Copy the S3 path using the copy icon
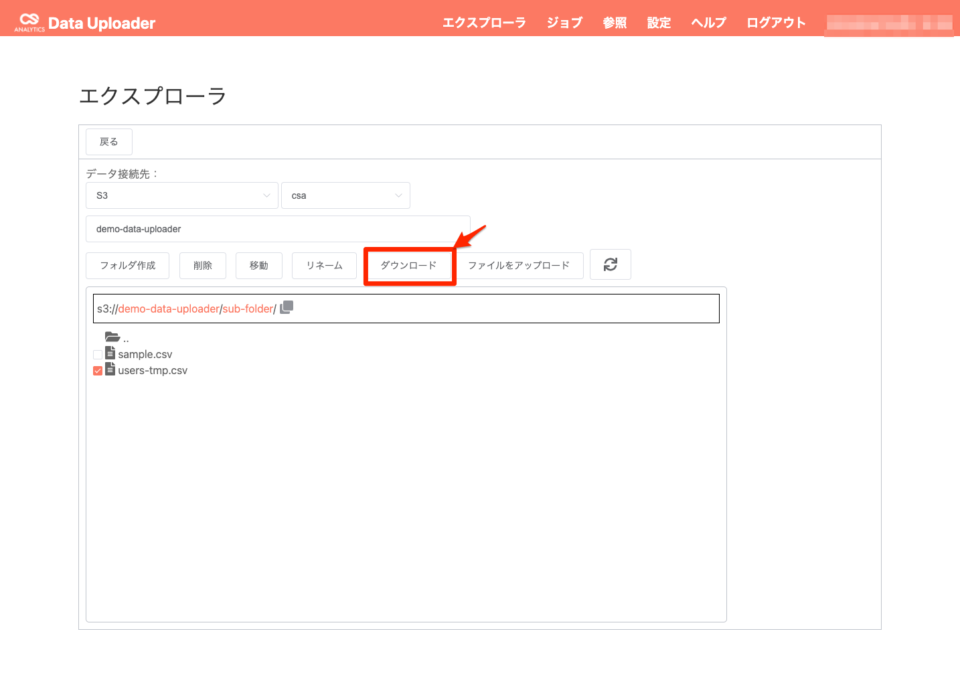This screenshot has width=960, height=678. click(286, 307)
